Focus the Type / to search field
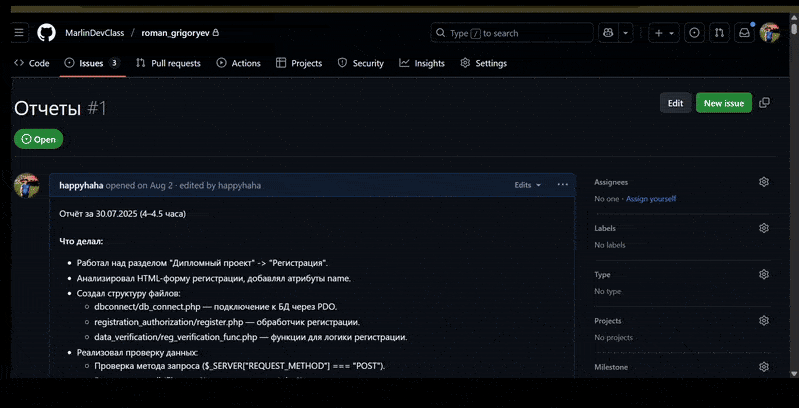The height and width of the screenshot is (408, 799). [x=510, y=33]
